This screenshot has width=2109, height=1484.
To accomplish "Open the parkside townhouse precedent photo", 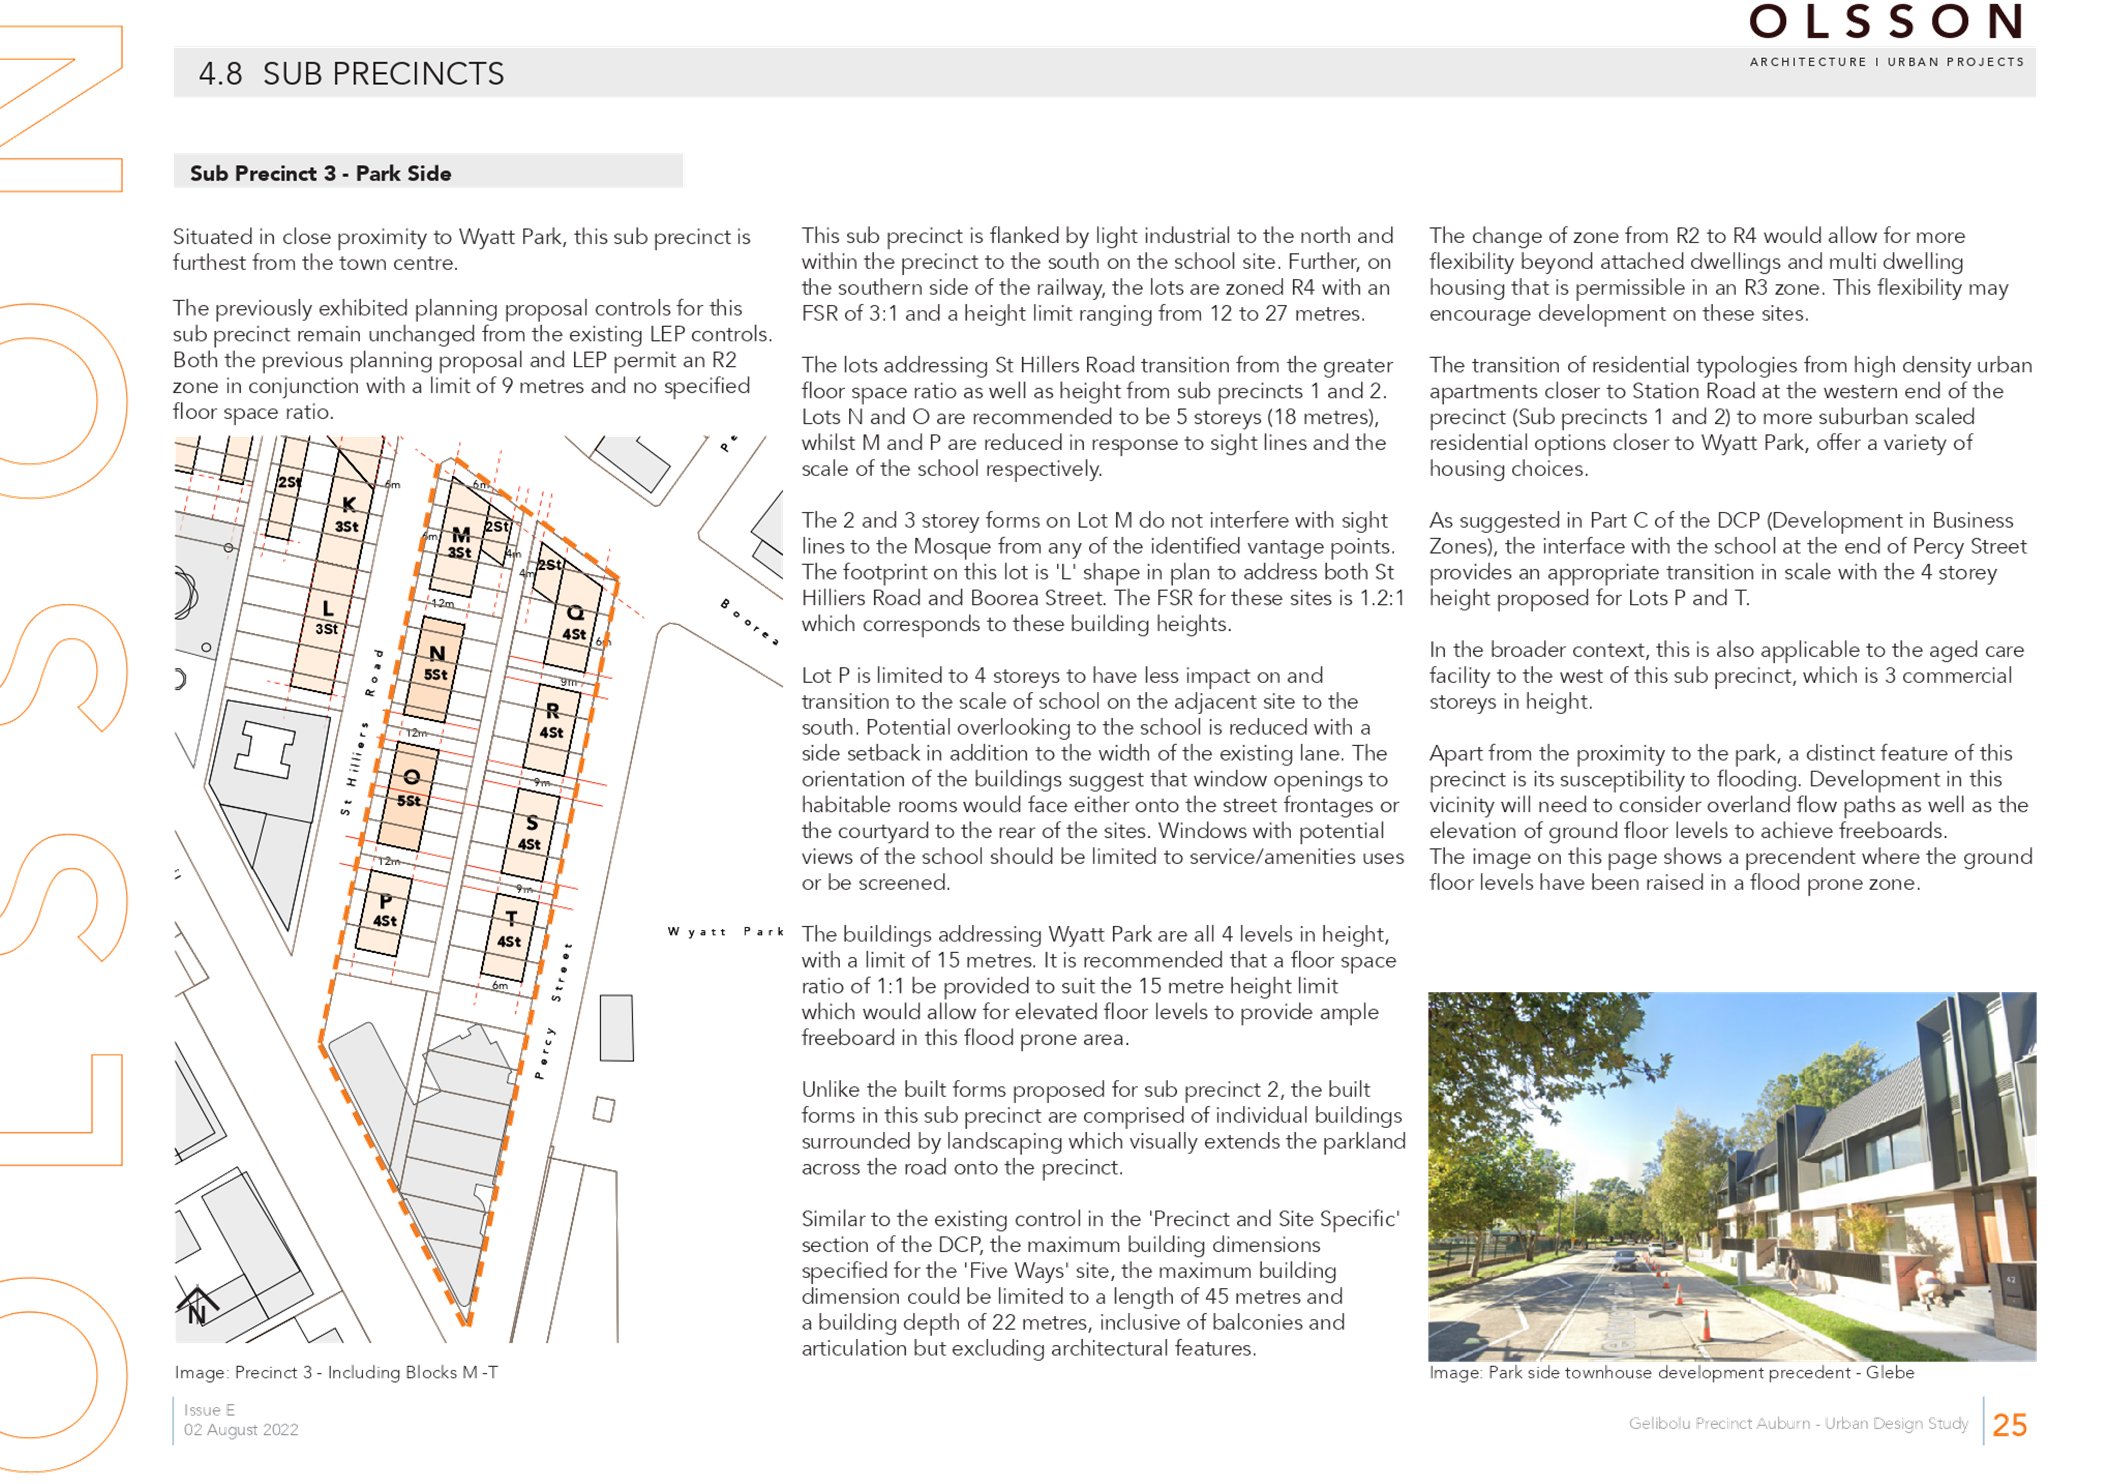I will [1731, 1176].
